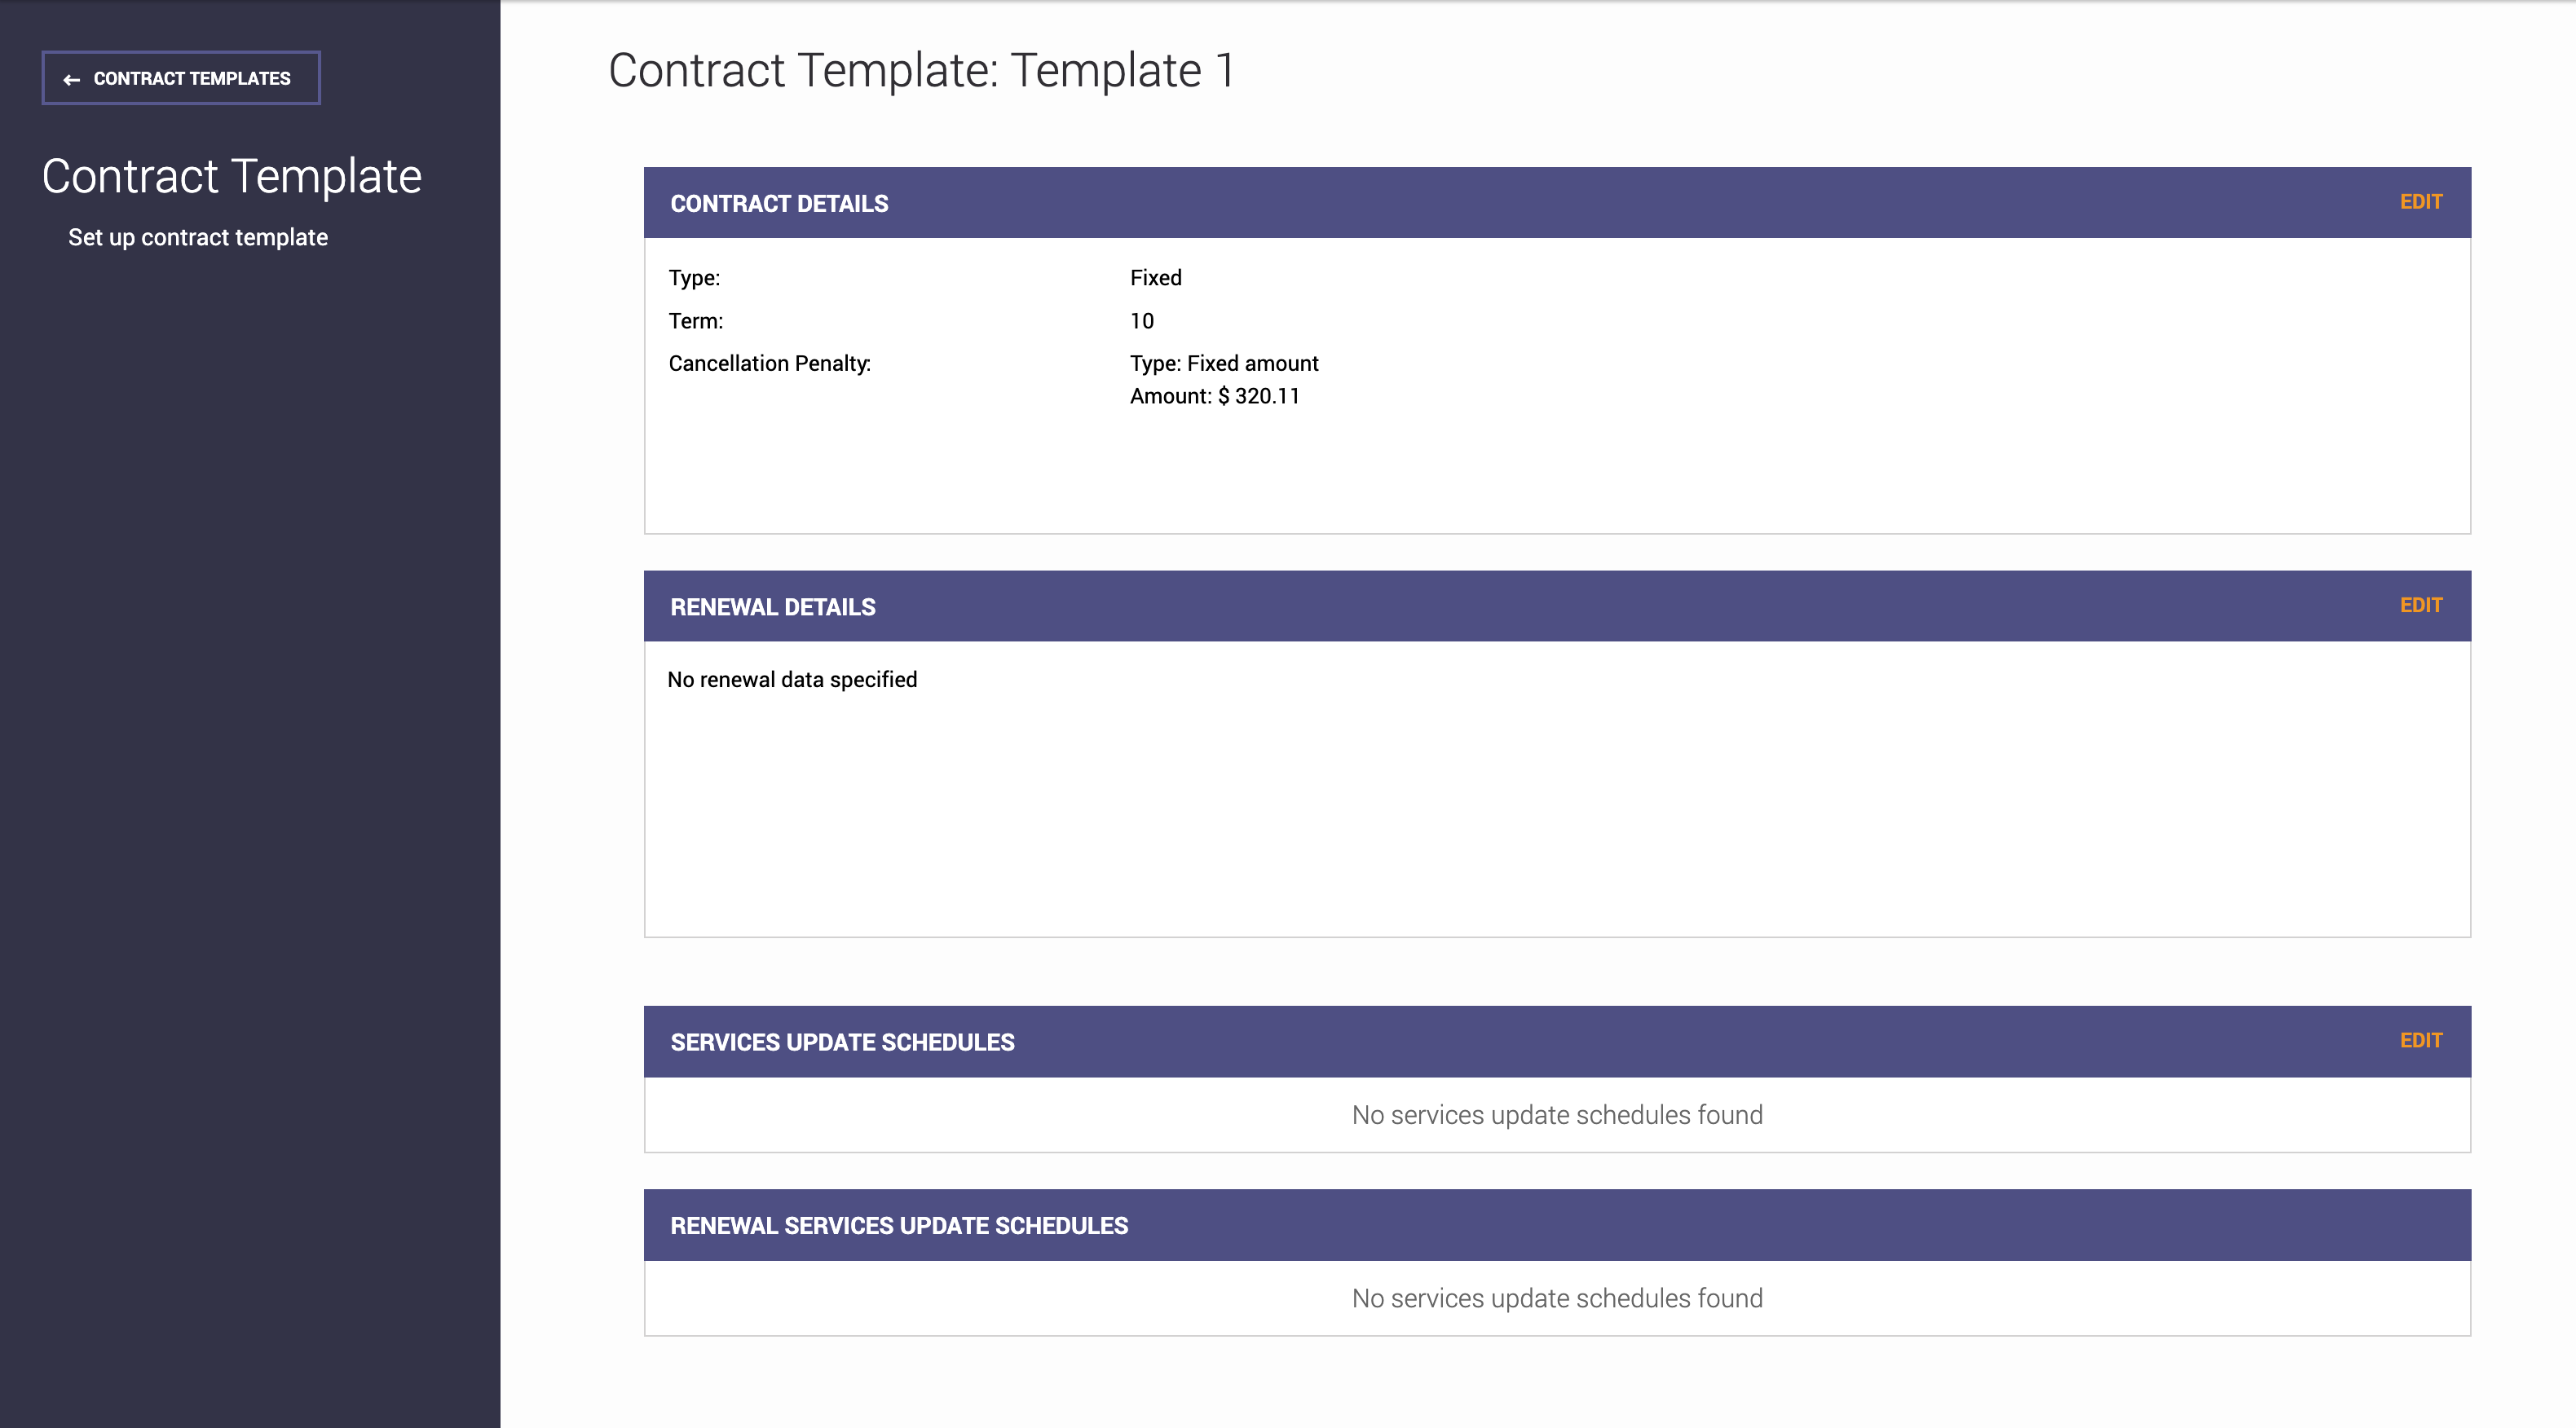Click the Renewal Details section header title

pyautogui.click(x=772, y=607)
